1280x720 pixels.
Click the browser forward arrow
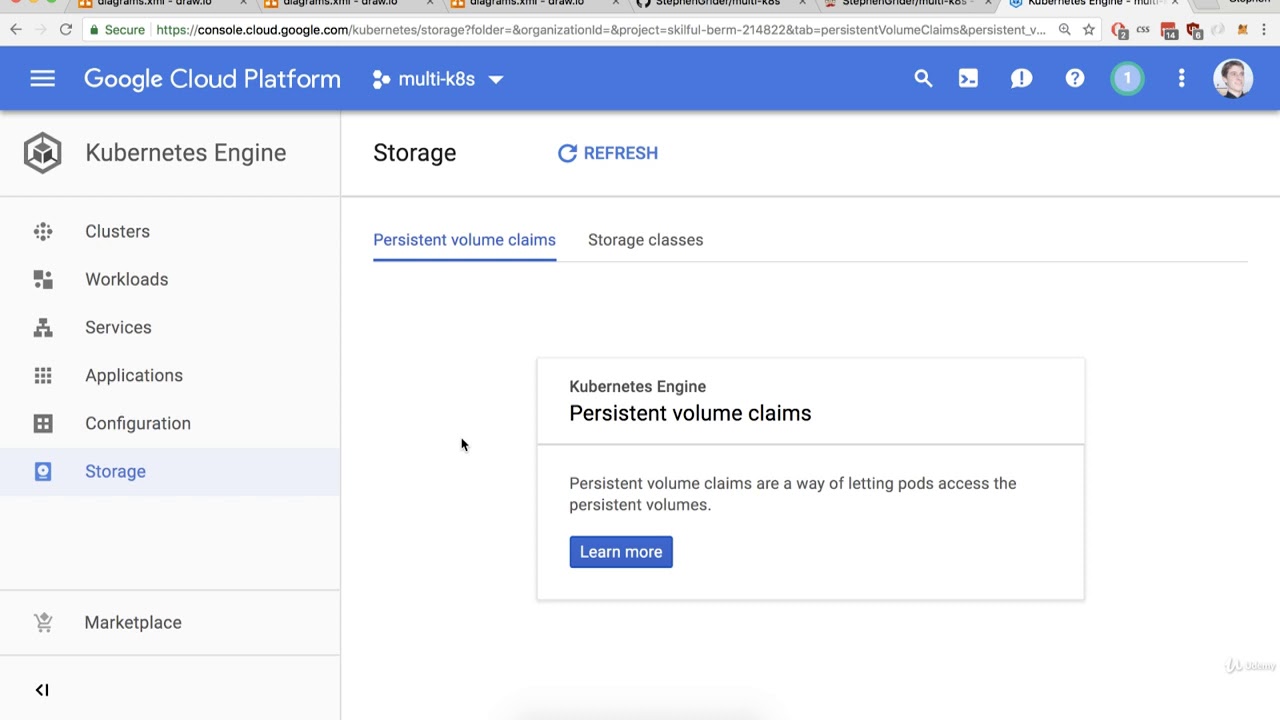[40, 30]
